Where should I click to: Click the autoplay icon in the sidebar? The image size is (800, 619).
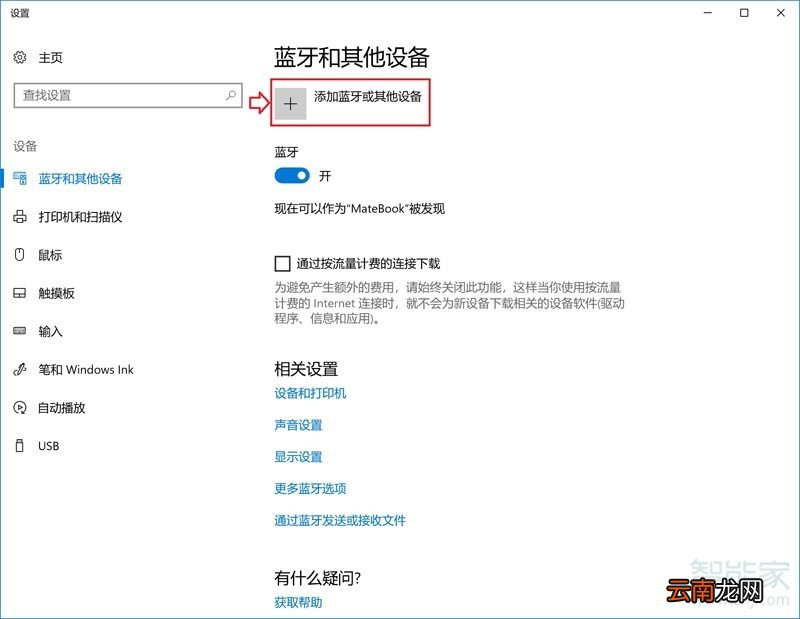point(19,407)
